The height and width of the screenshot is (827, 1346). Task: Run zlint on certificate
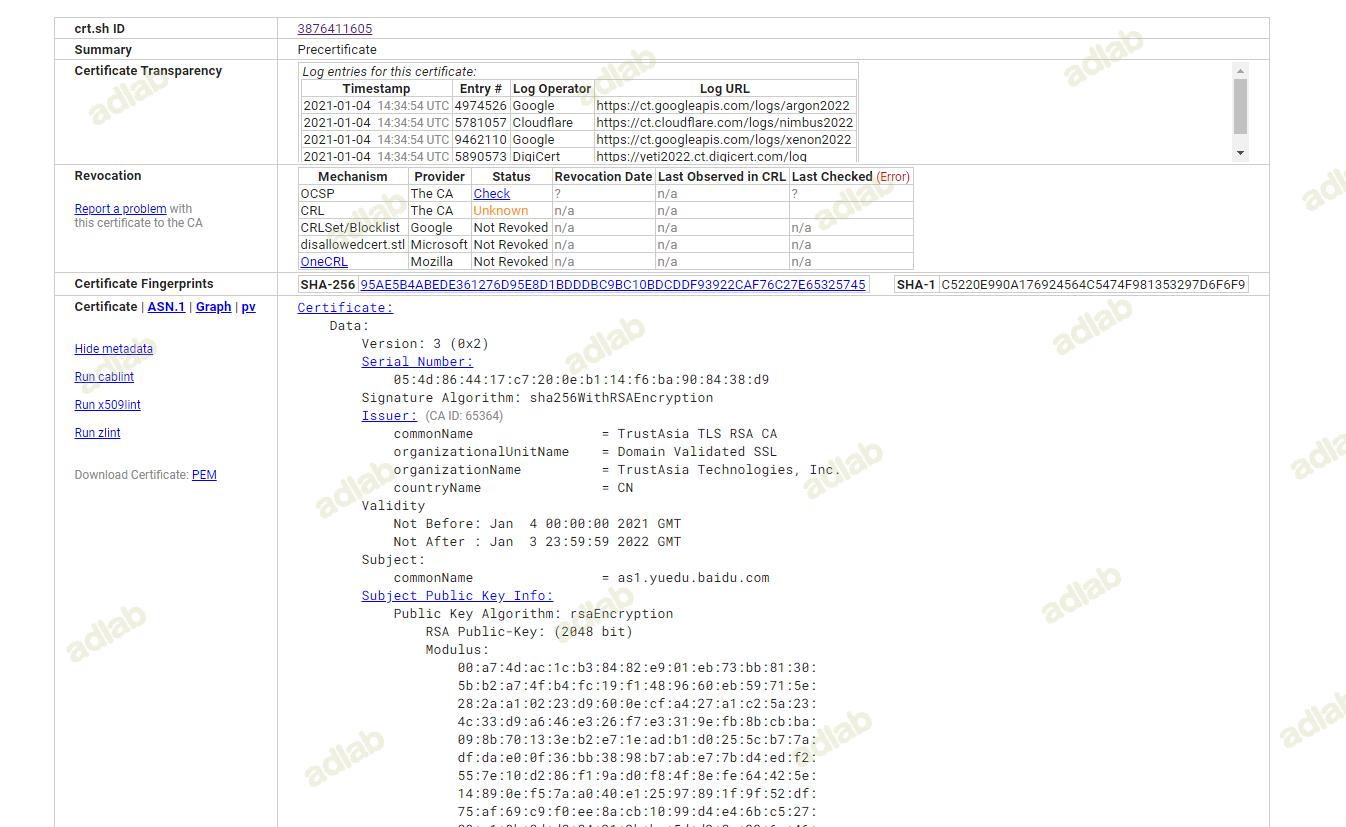coord(98,433)
